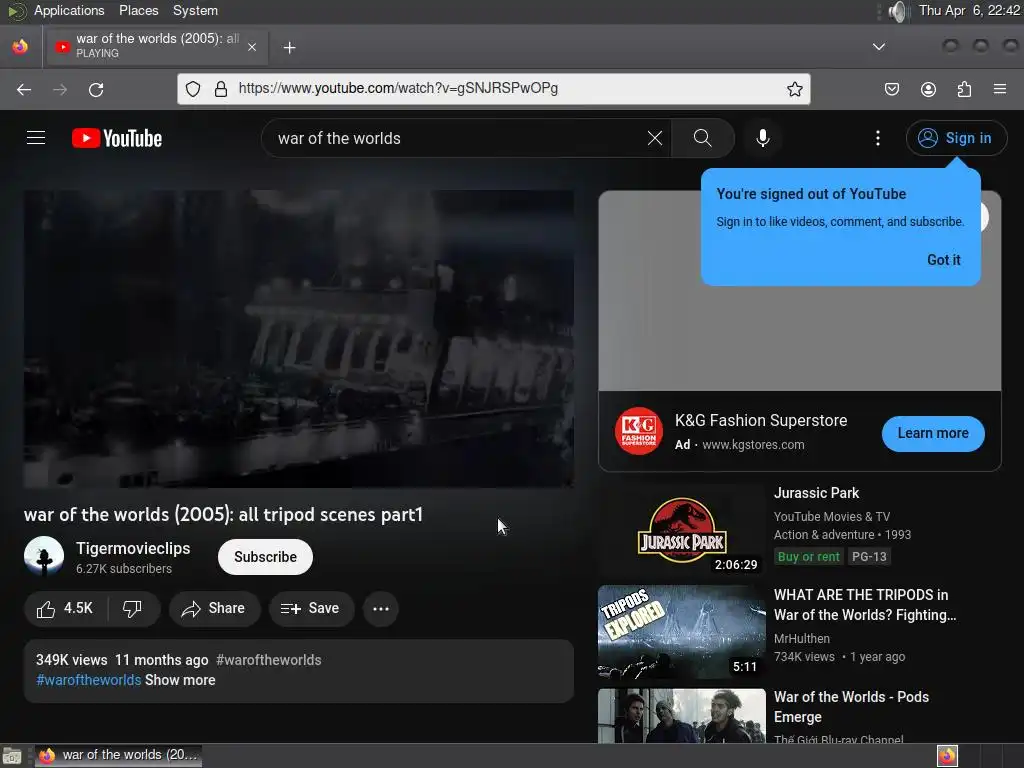Open War of the Worlds Pods Emerge thumbnail
Screen dimensions: 1024x768
click(x=682, y=716)
